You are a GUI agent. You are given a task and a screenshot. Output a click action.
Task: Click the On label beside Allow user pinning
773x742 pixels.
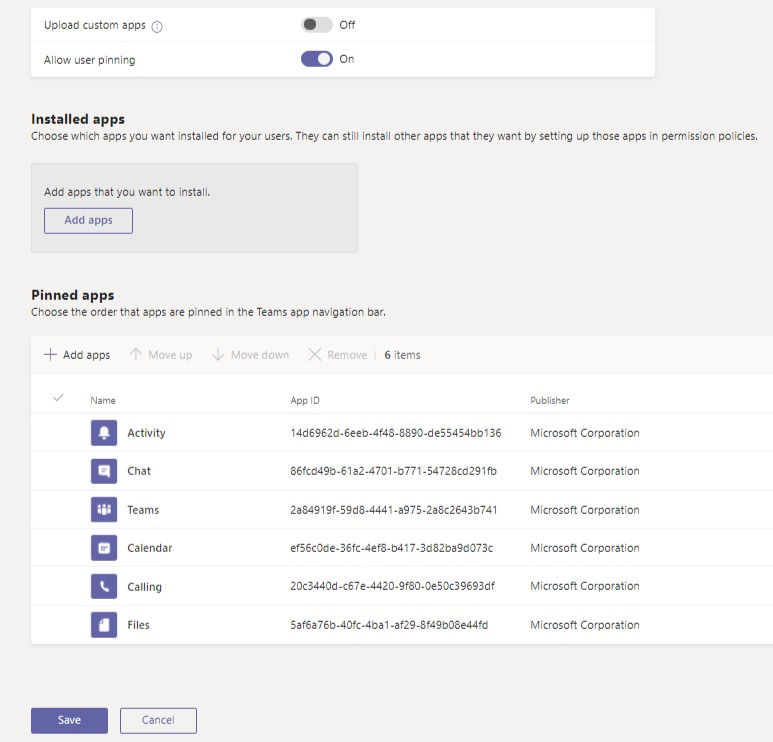347,59
